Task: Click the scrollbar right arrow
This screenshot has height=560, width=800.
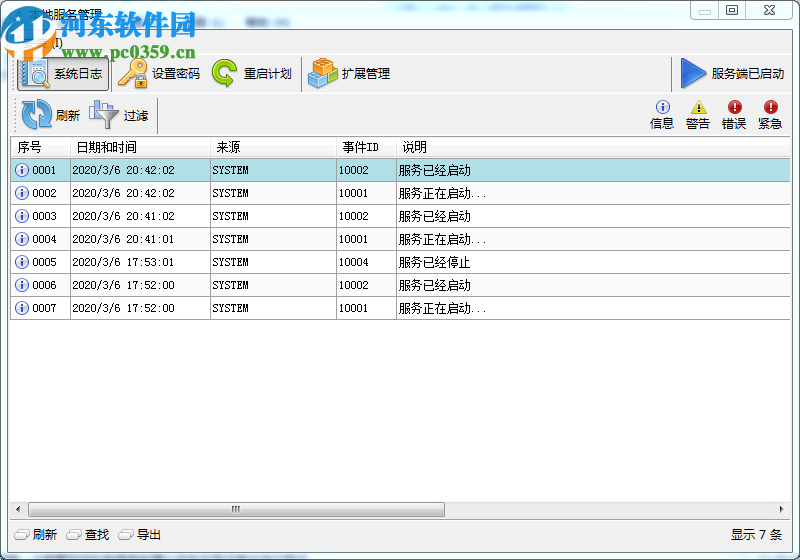Action: click(x=782, y=509)
